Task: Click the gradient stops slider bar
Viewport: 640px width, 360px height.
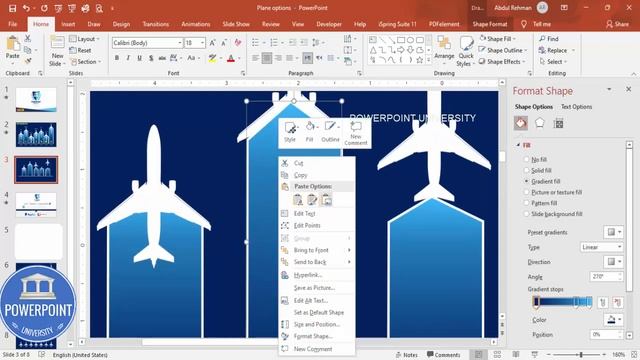Action: coord(563,302)
